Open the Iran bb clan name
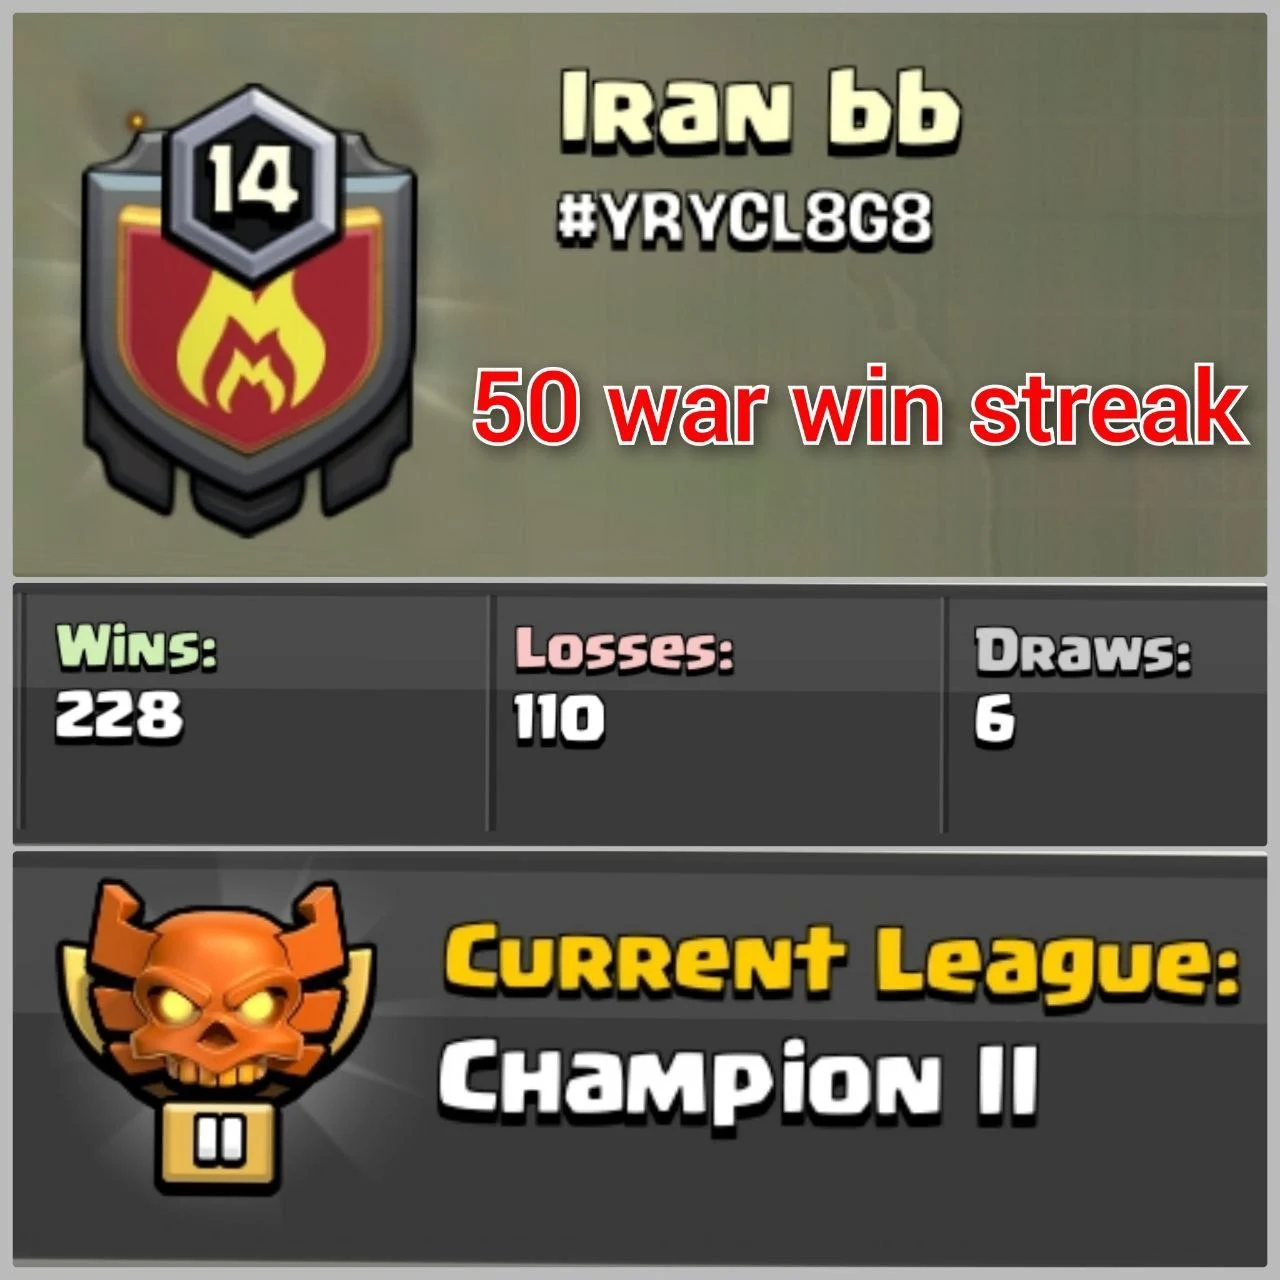Viewport: 1280px width, 1280px height. tap(759, 110)
